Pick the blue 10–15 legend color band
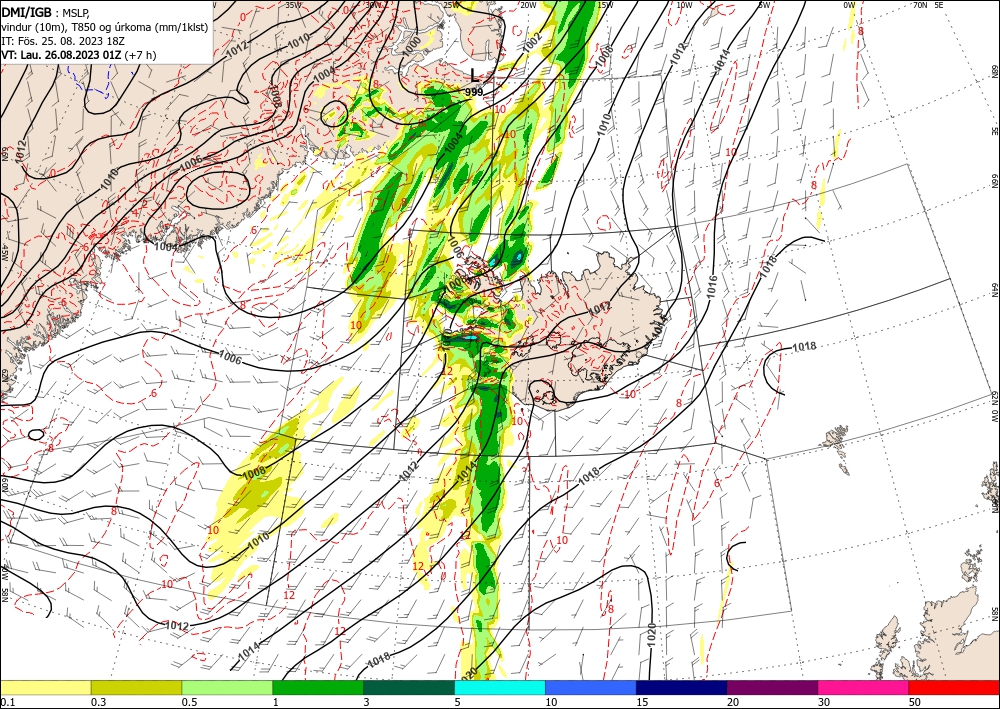 coord(591,687)
